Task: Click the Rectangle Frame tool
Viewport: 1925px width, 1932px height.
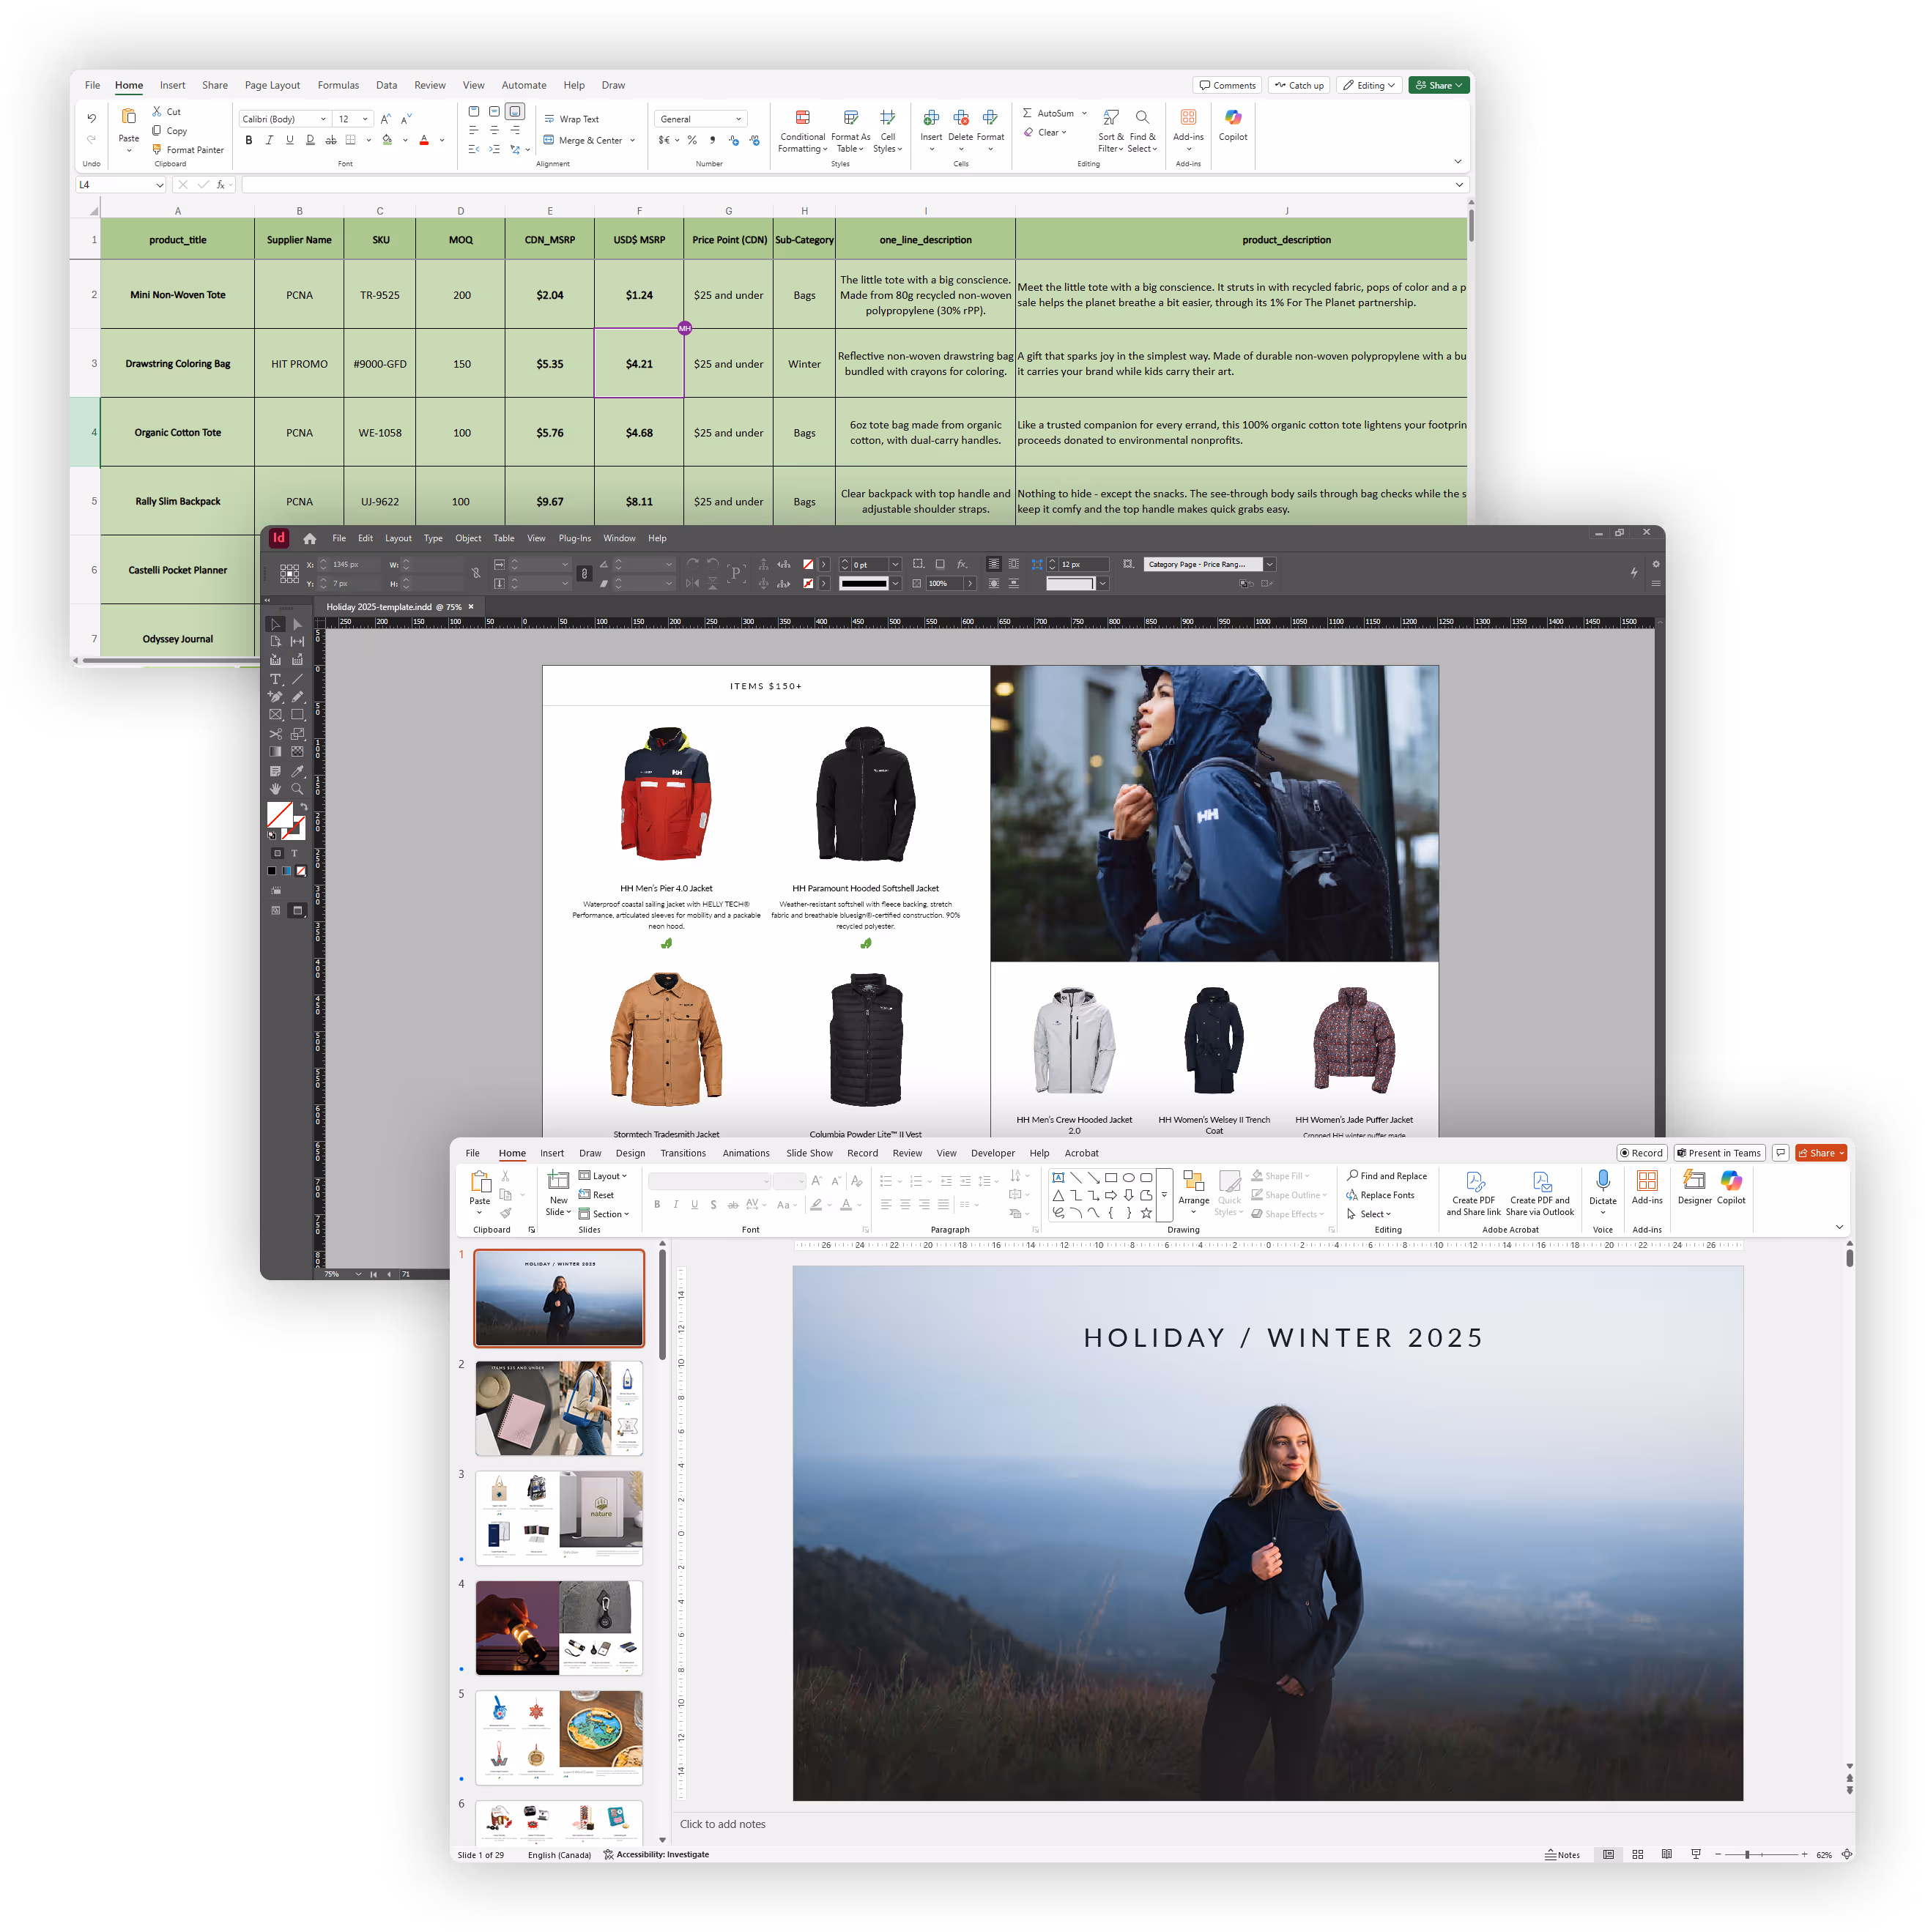Action: 276,715
